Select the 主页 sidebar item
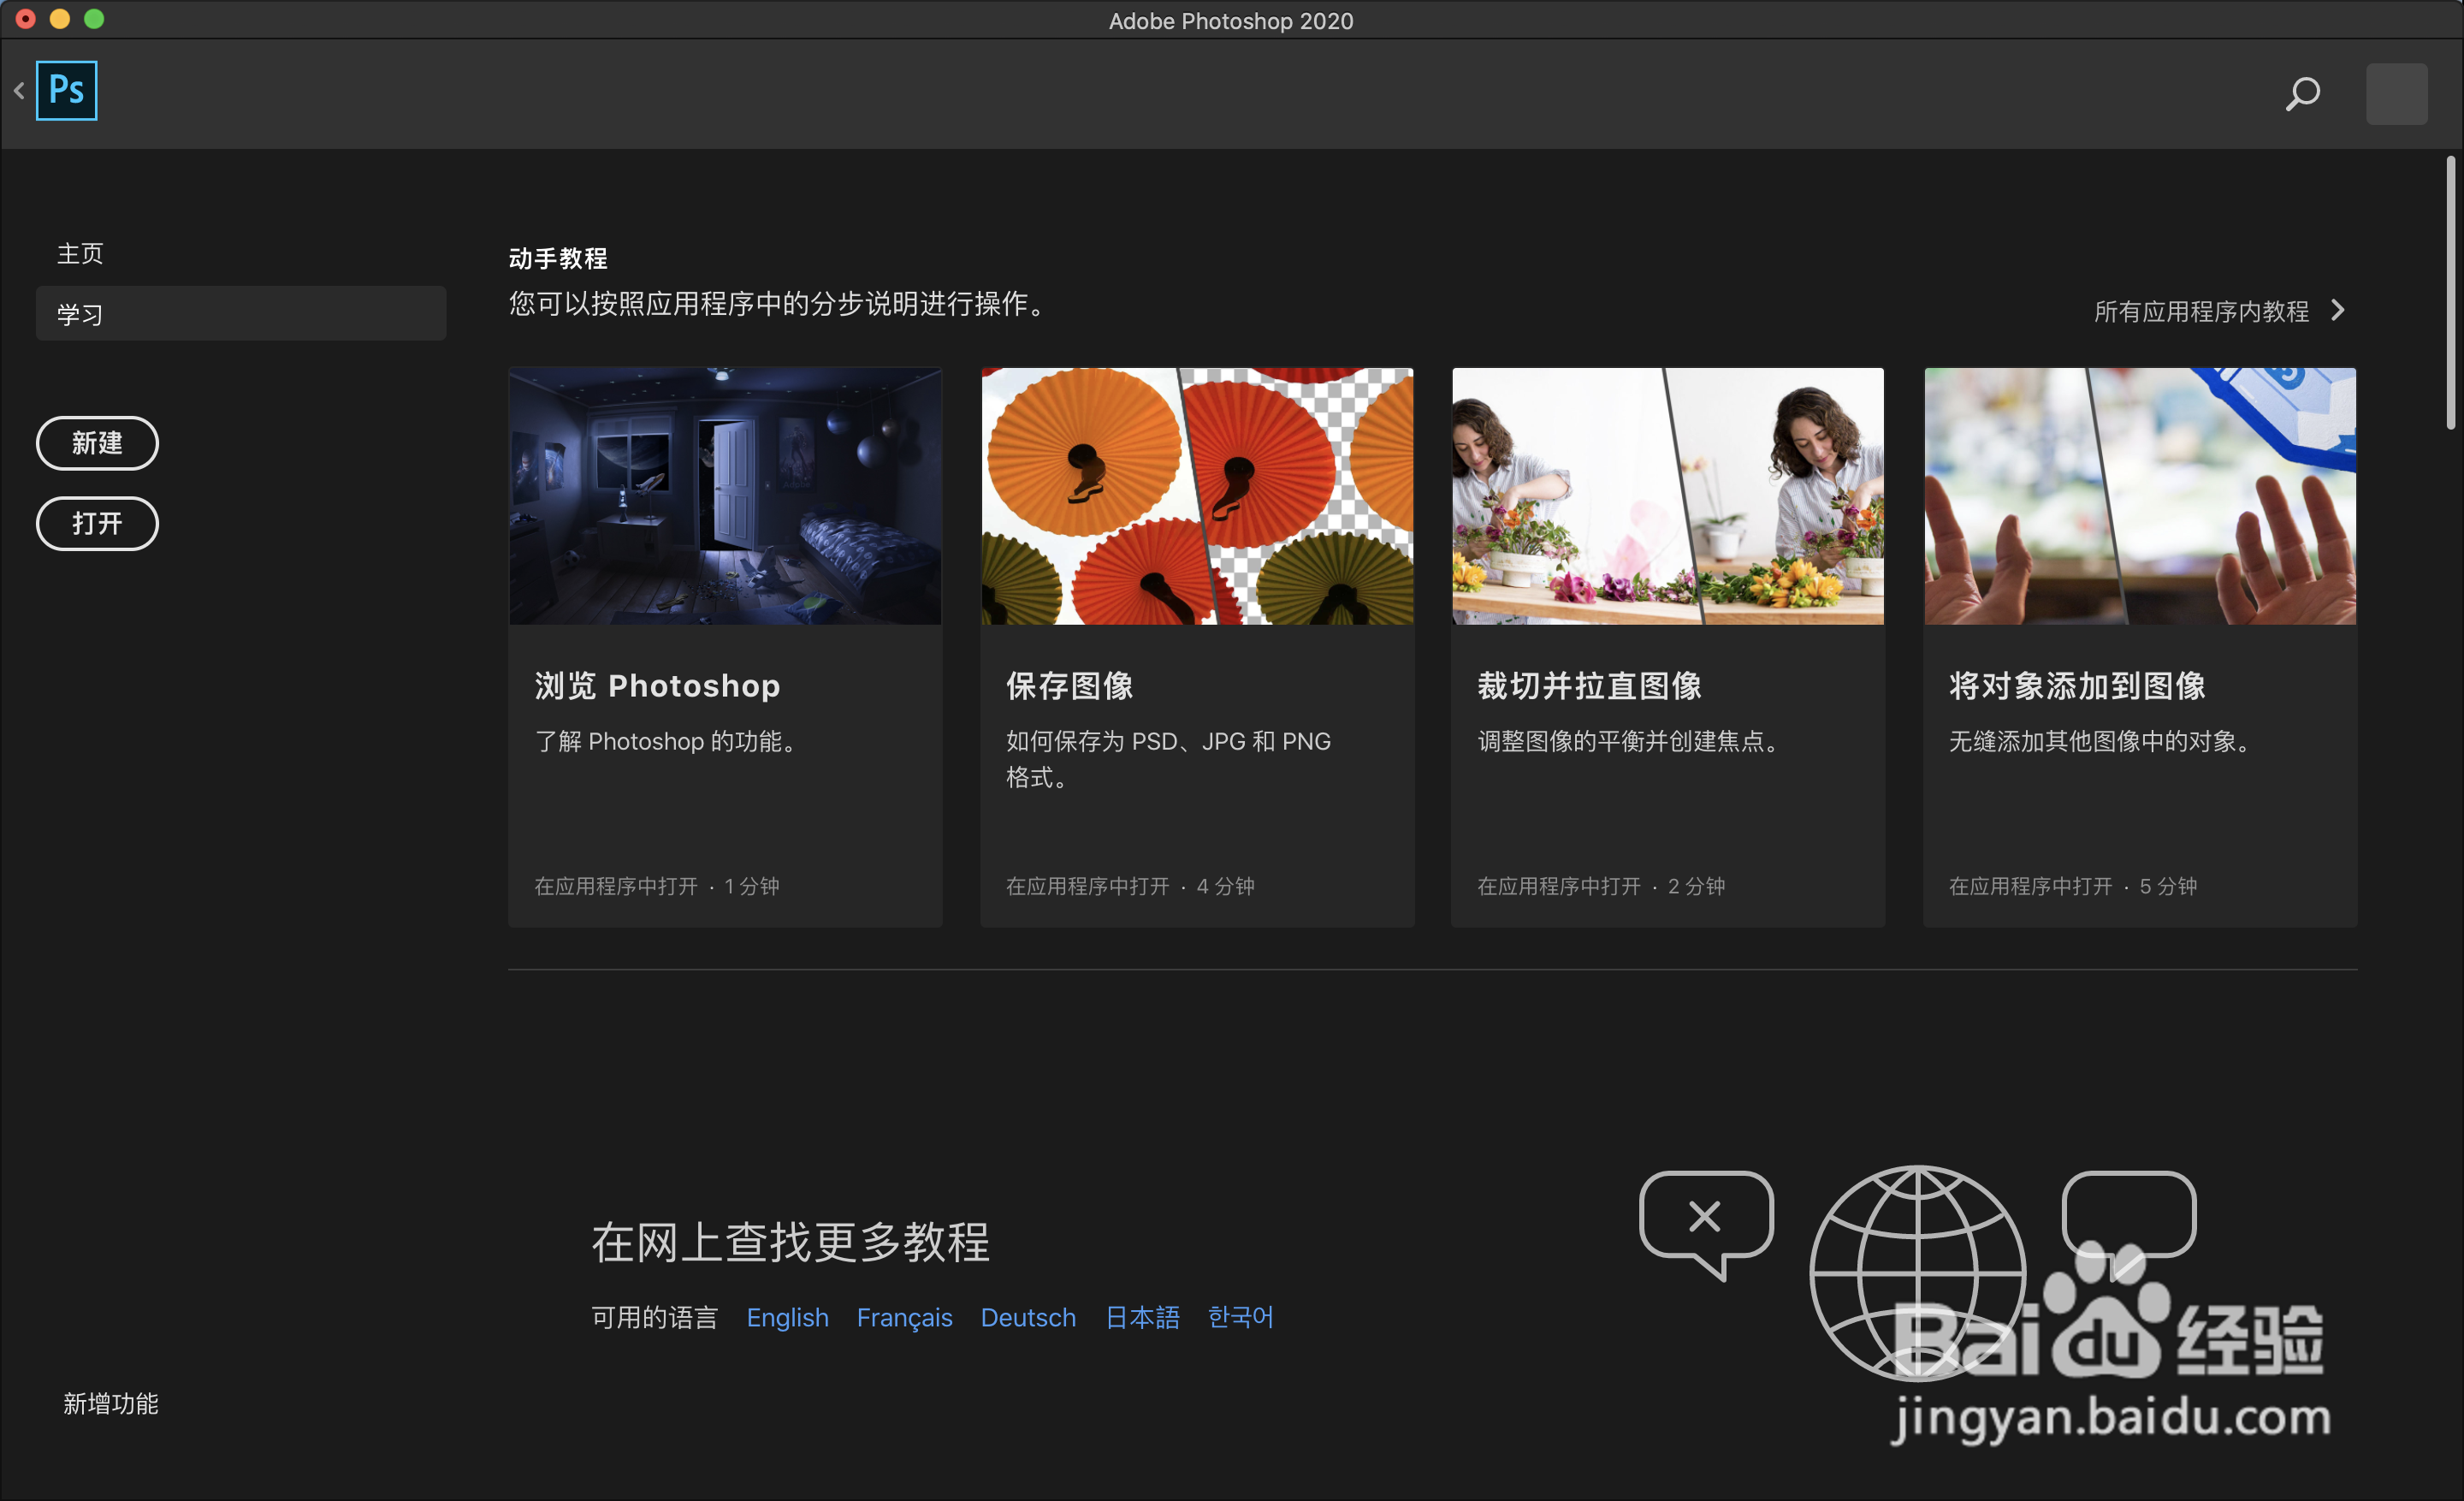The width and height of the screenshot is (2464, 1501). pyautogui.click(x=80, y=254)
